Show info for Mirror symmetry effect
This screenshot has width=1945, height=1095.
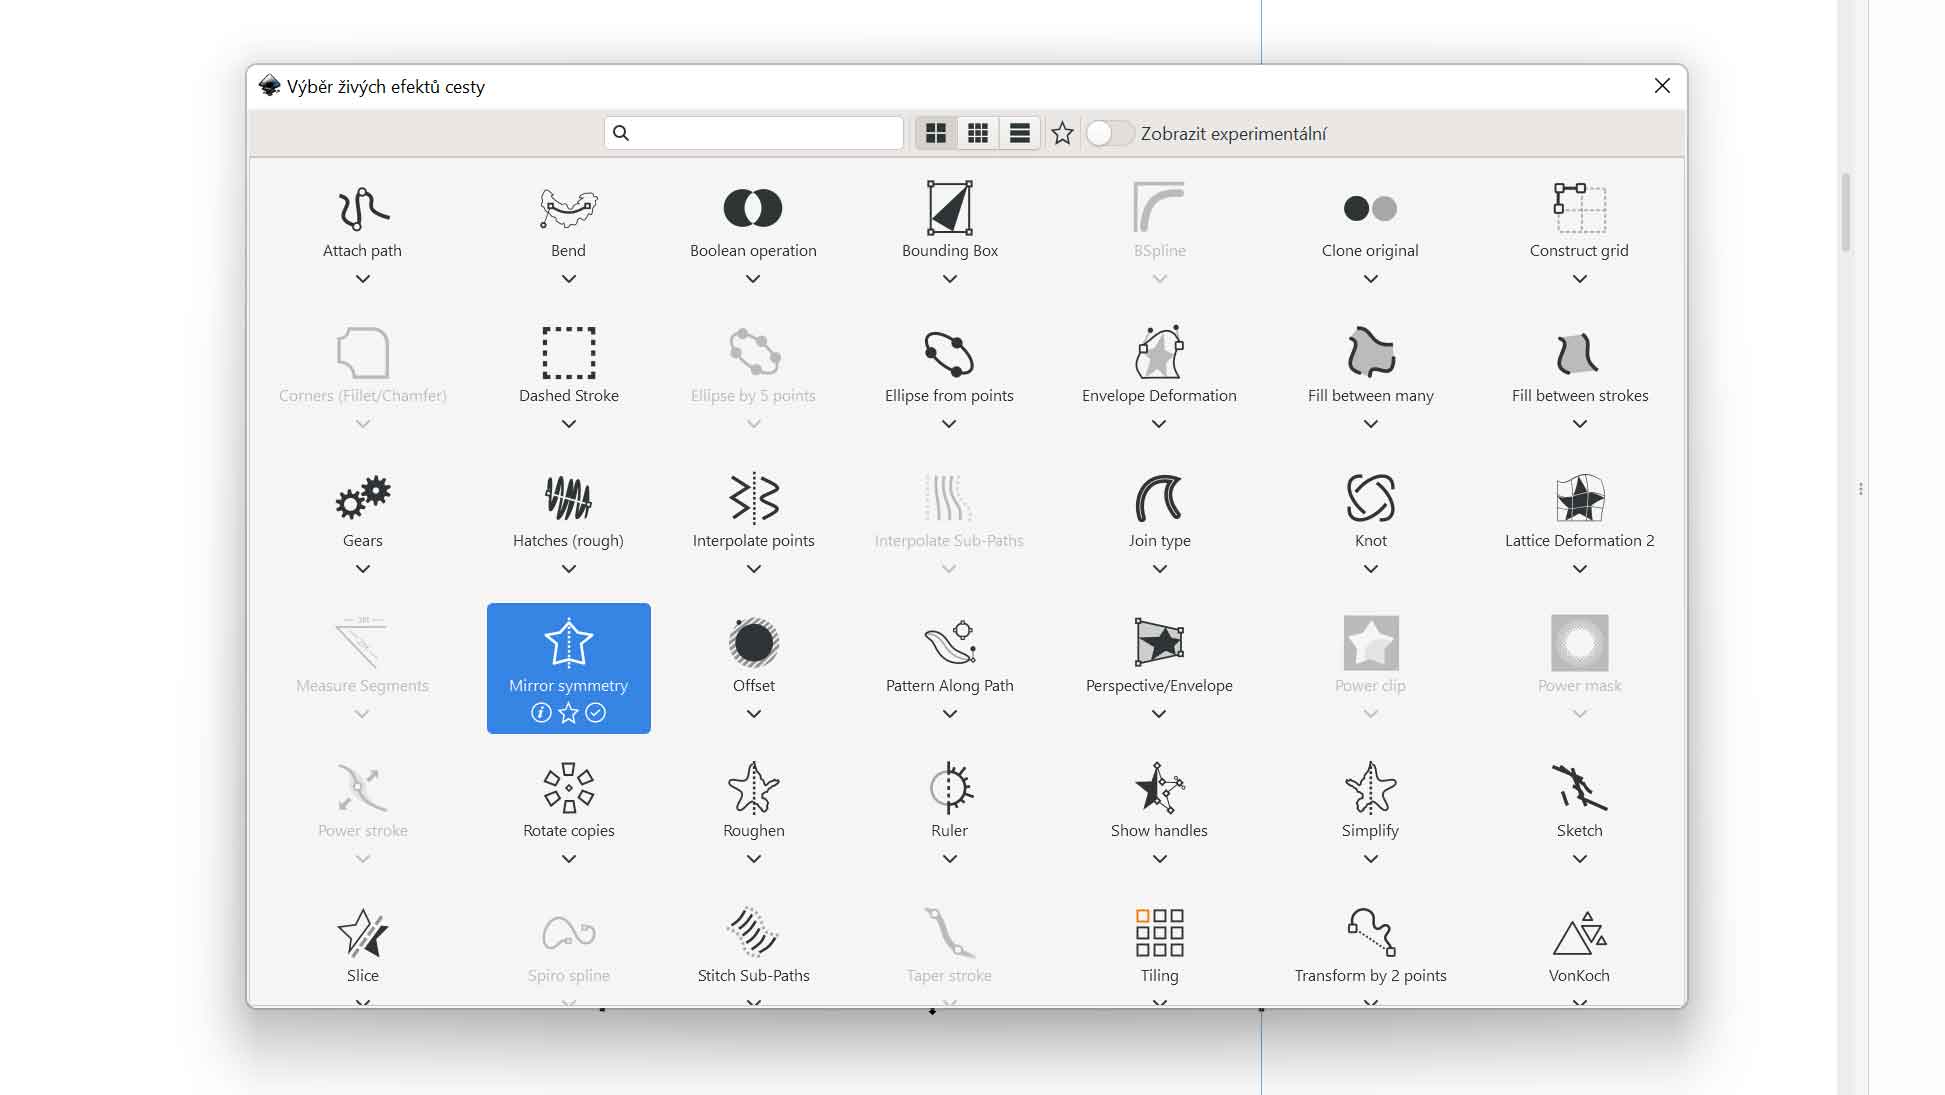pyautogui.click(x=541, y=713)
